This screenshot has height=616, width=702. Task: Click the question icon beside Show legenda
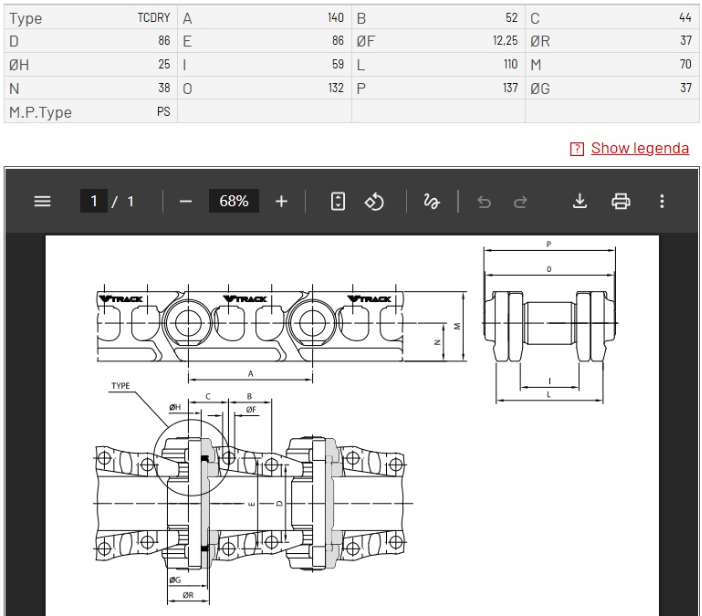click(x=576, y=149)
